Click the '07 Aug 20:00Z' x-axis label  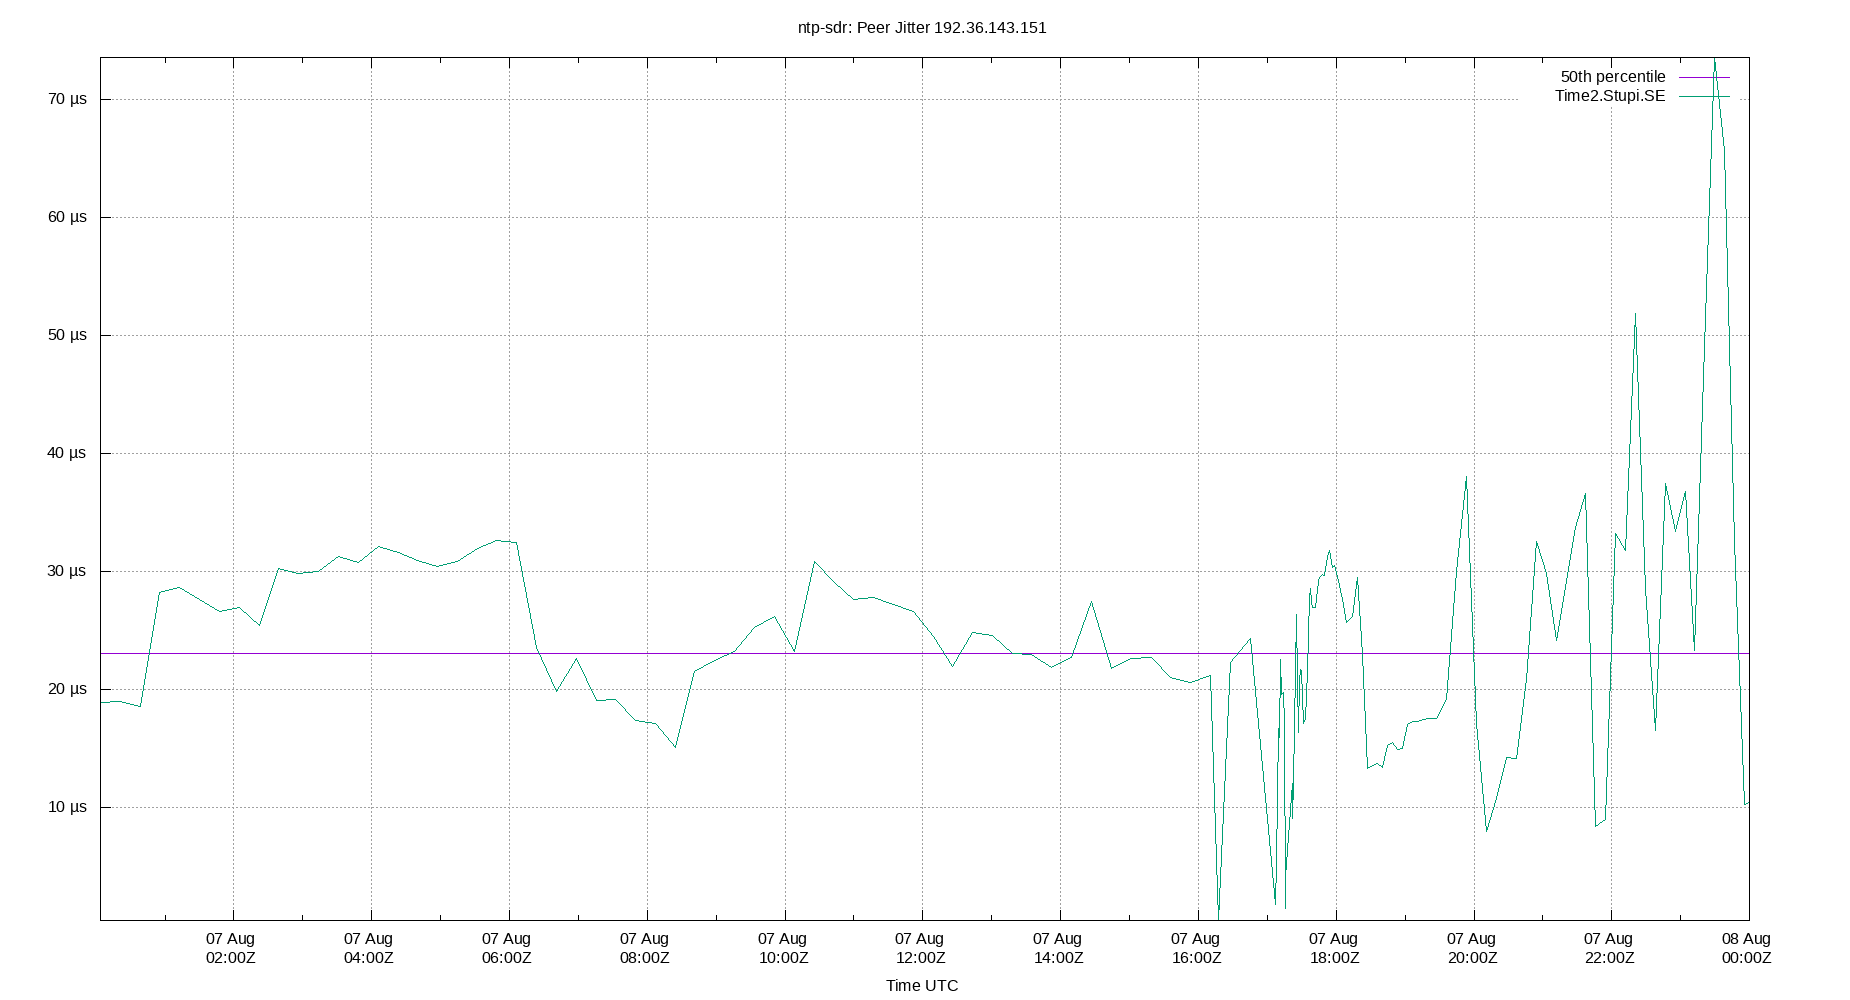coord(1472,948)
